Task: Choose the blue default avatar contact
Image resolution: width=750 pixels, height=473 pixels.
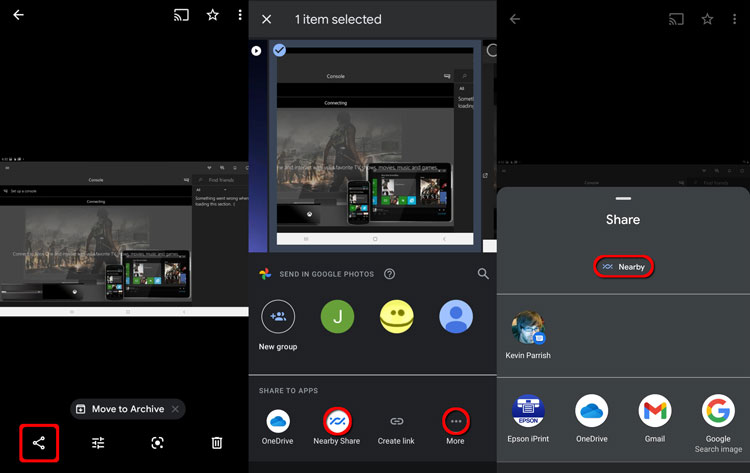Action: (456, 317)
